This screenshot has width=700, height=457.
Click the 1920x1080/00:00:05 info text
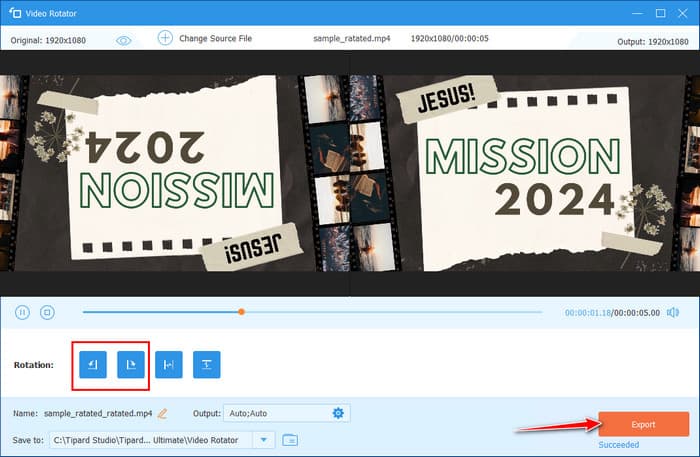tap(450, 38)
